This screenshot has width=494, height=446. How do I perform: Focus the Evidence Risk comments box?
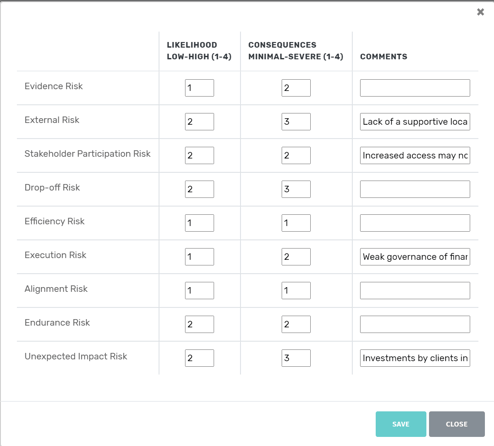[415, 88]
